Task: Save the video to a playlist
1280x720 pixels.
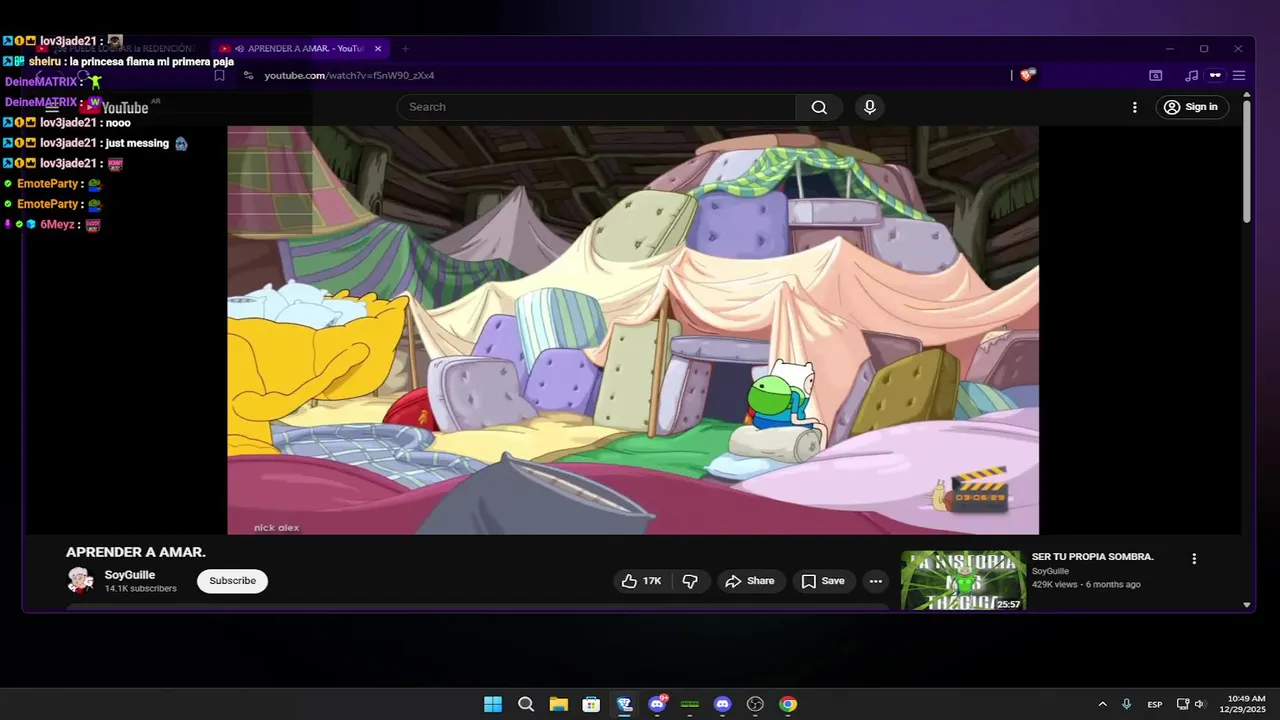Action: pos(823,581)
